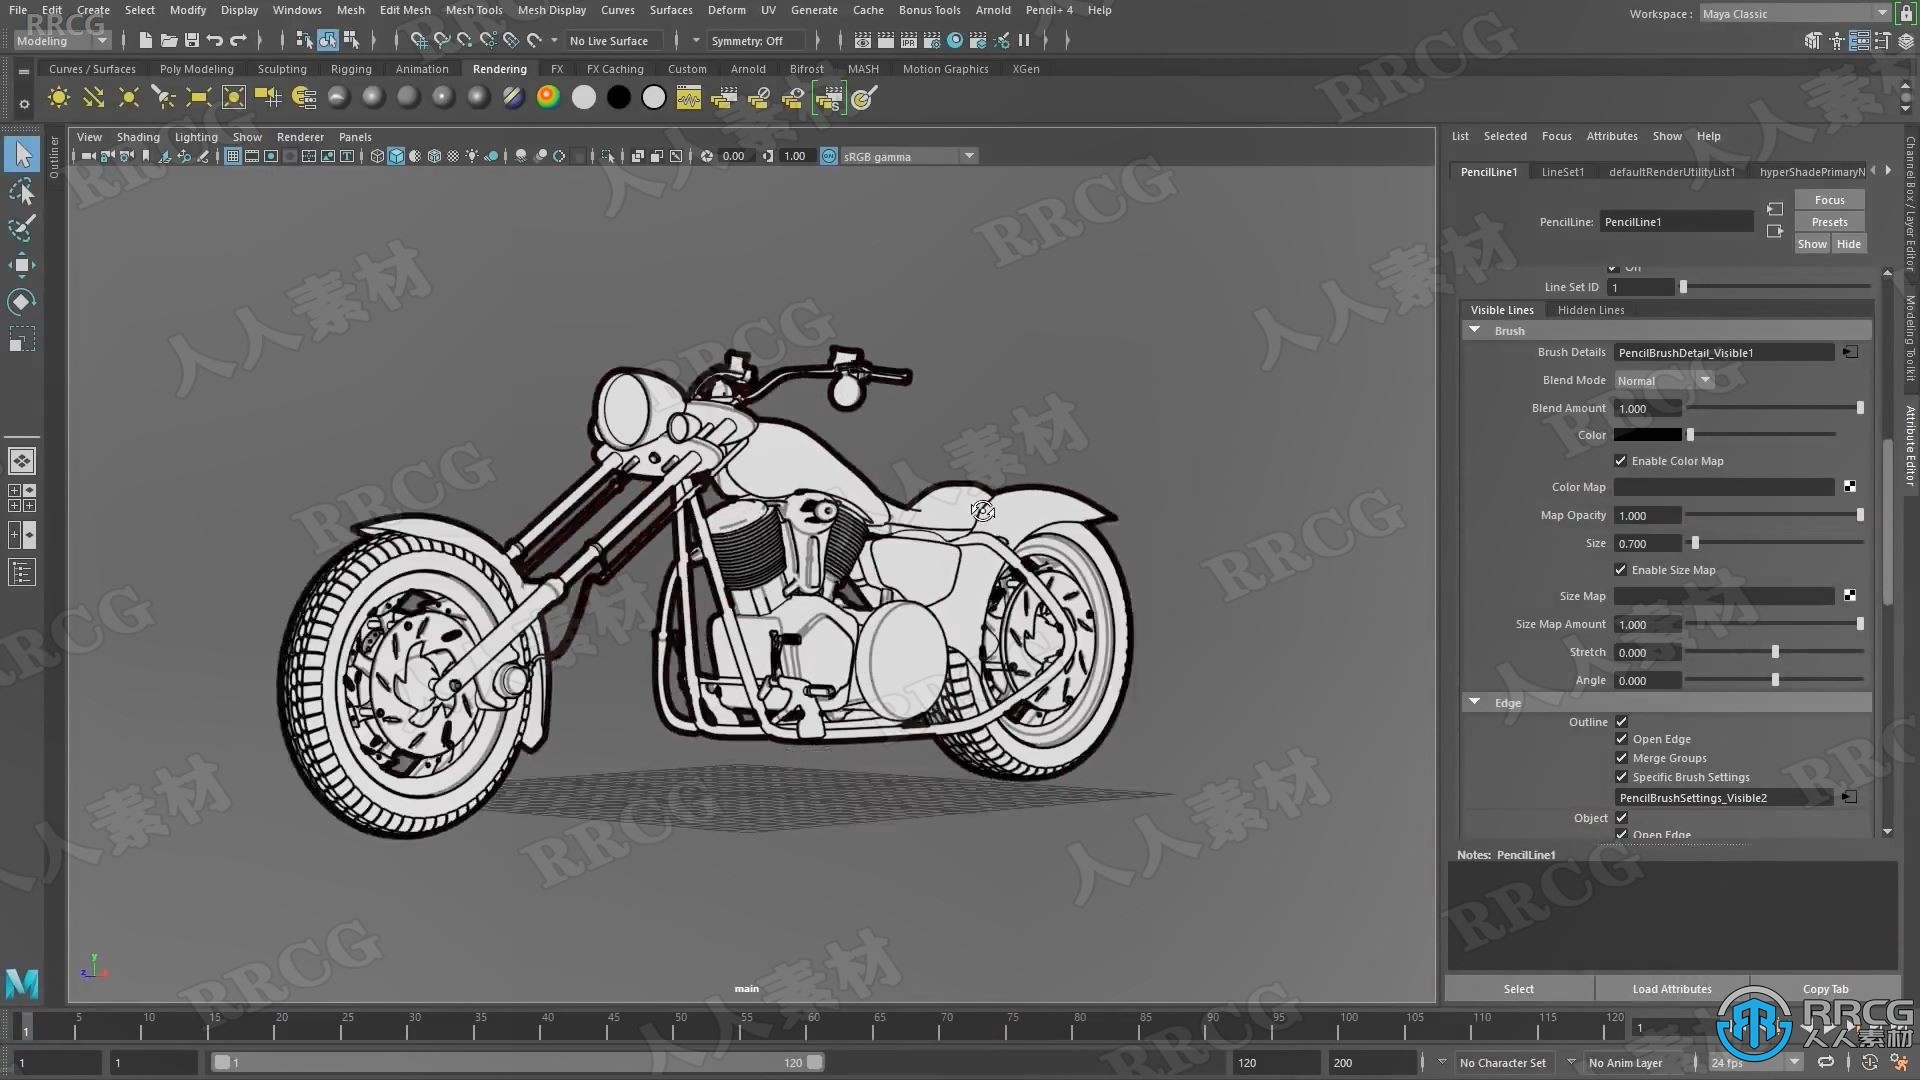Image resolution: width=1920 pixels, height=1080 pixels.
Task: Collapse the Edge section
Action: [x=1474, y=702]
